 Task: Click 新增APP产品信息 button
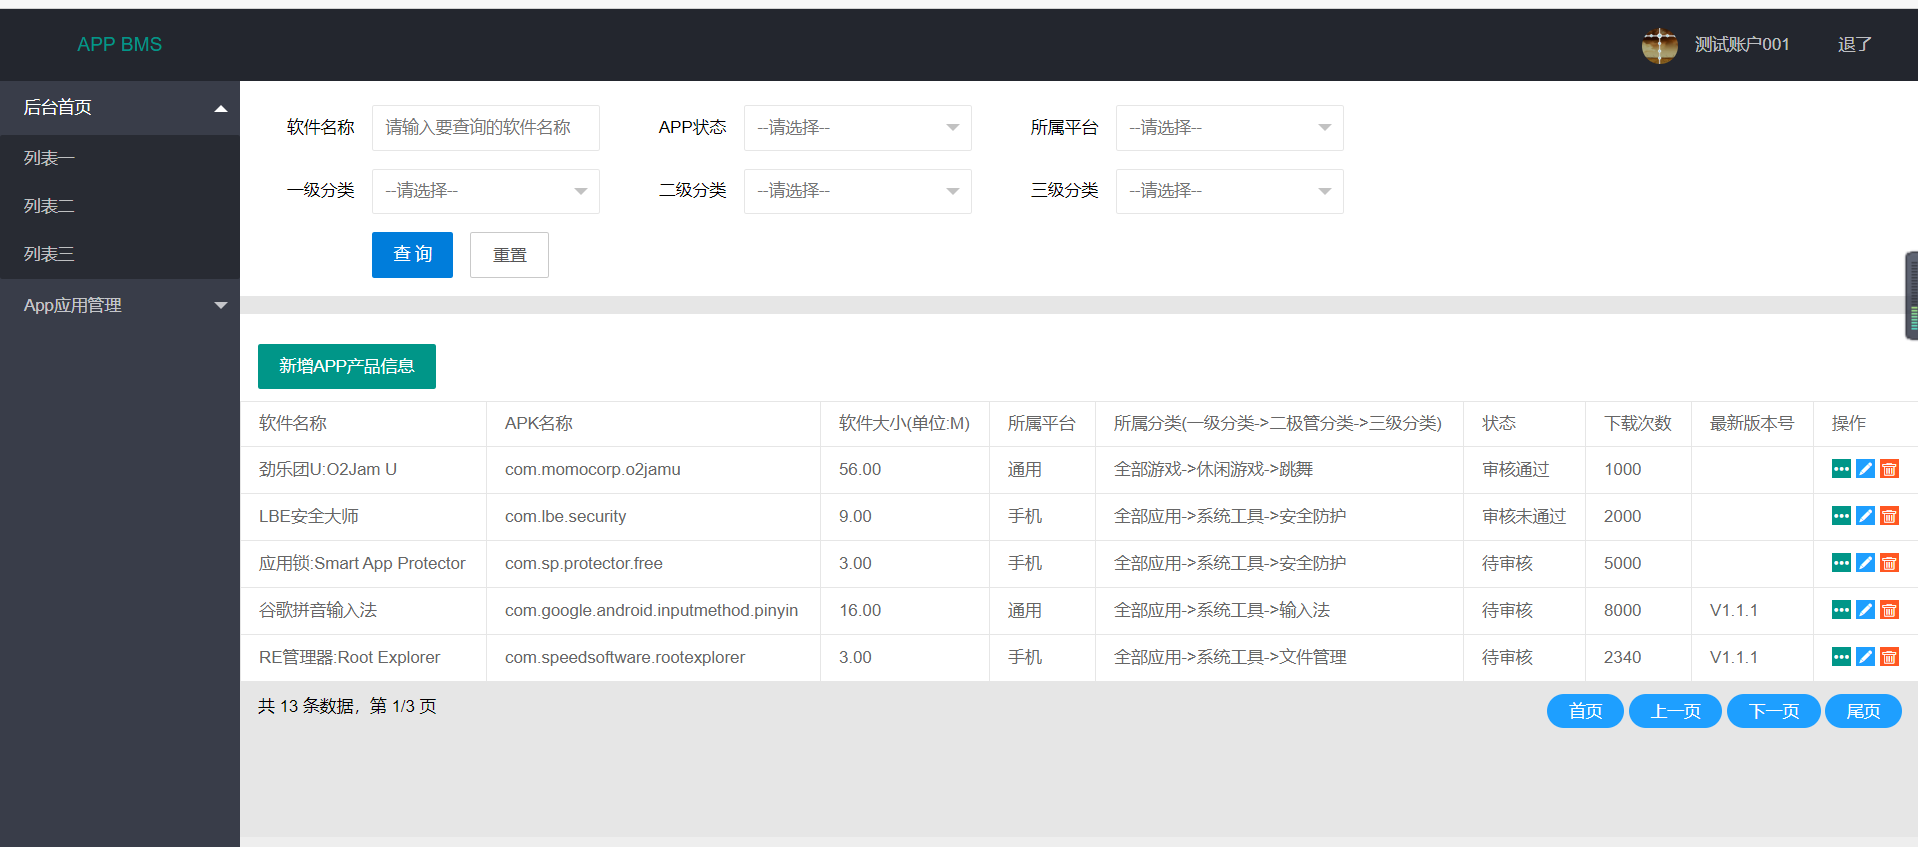pos(347,366)
